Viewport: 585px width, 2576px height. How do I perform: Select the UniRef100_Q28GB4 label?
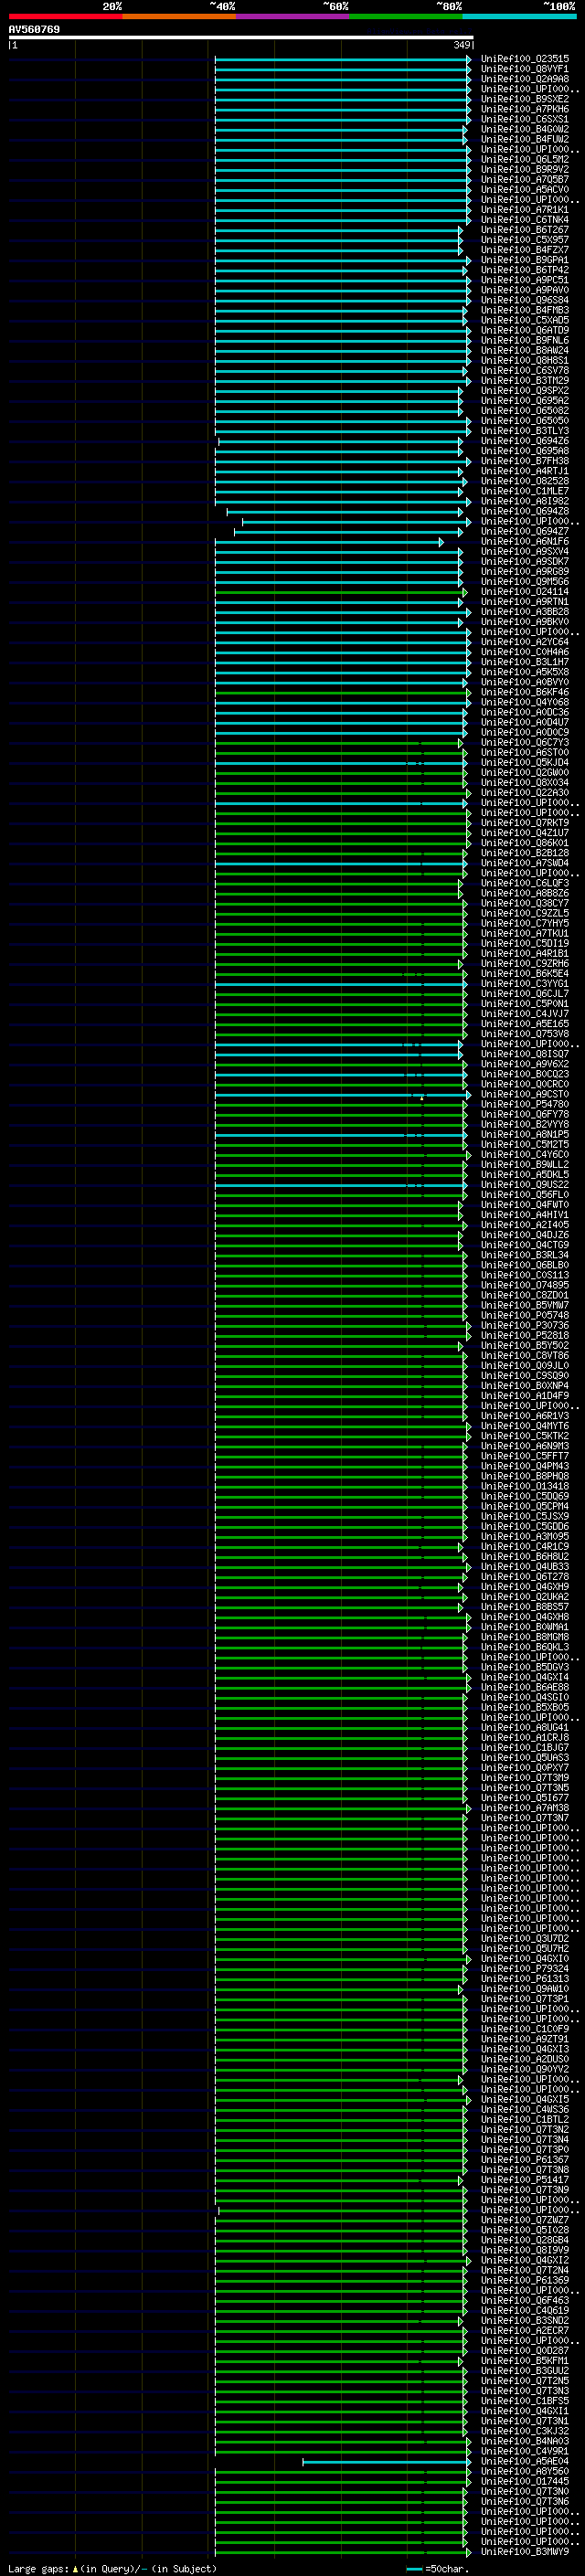click(x=524, y=2240)
